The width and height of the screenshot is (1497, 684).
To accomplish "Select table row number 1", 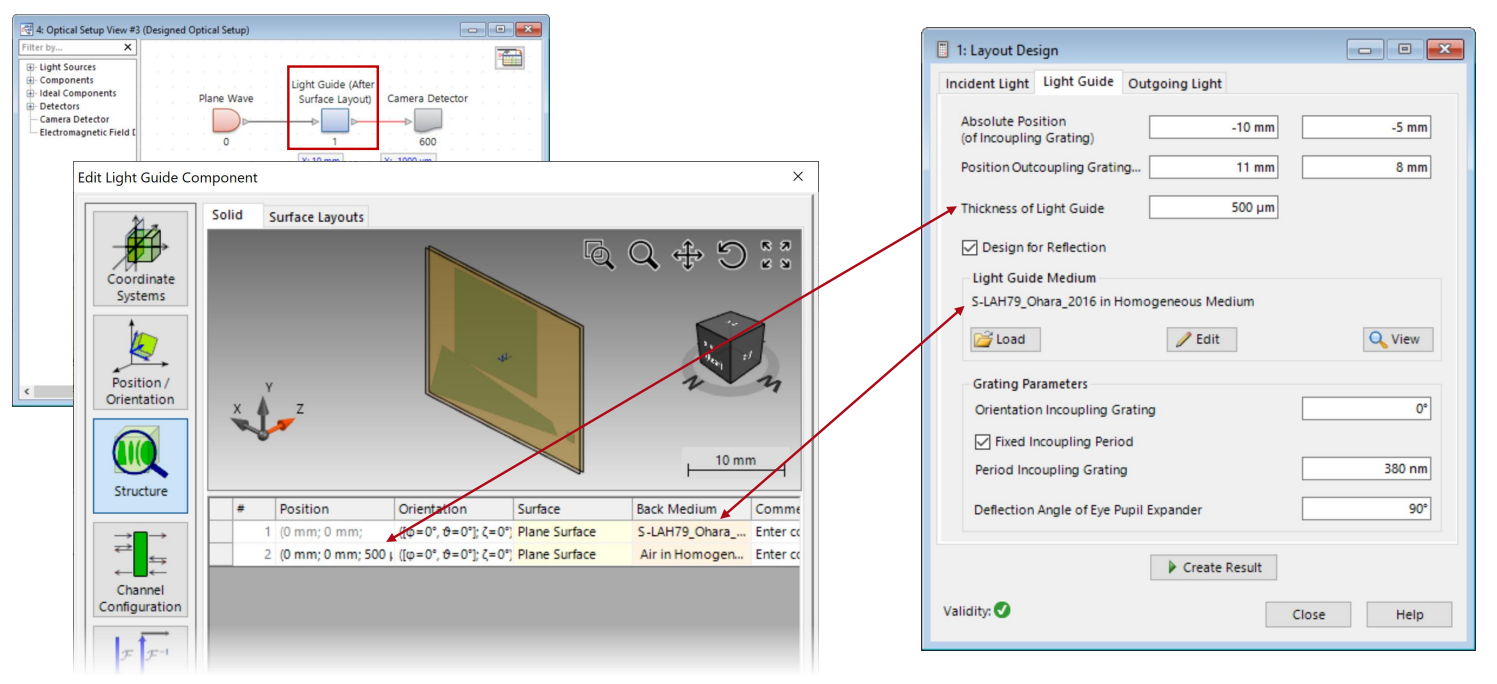I will point(253,532).
